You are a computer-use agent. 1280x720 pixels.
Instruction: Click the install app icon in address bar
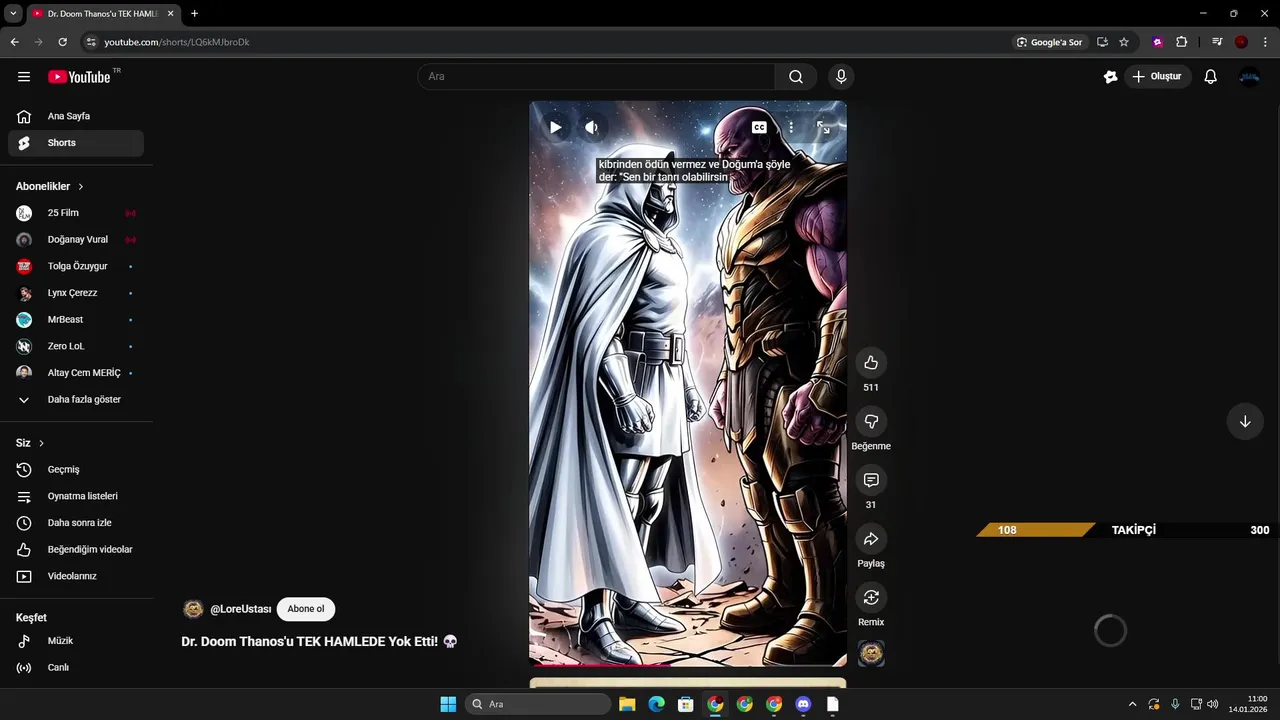1102,42
